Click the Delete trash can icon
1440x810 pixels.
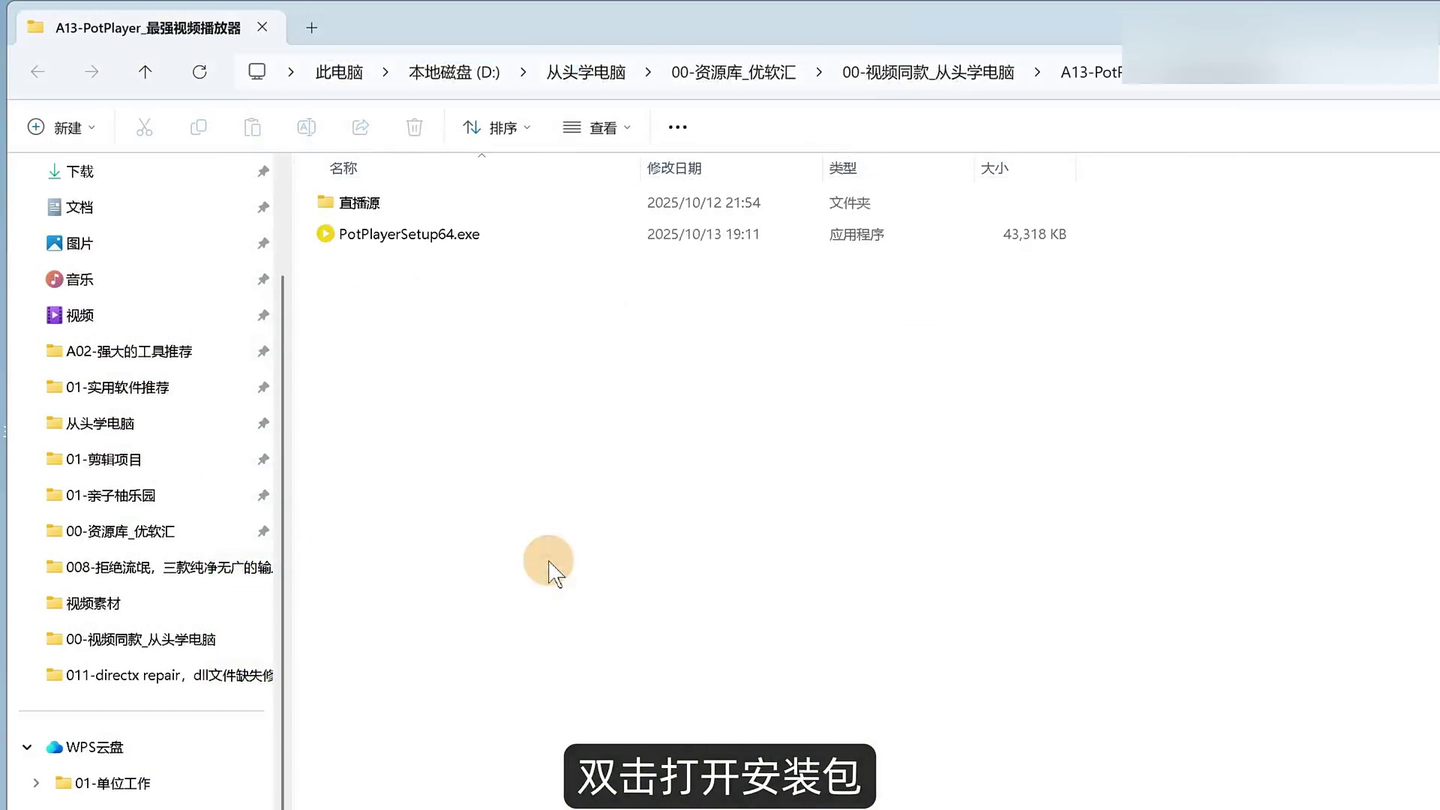click(x=414, y=127)
